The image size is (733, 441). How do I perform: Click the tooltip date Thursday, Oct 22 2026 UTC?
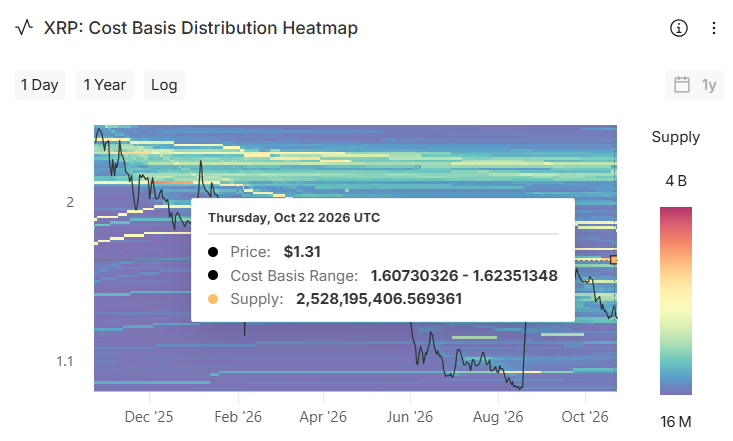pos(294,218)
